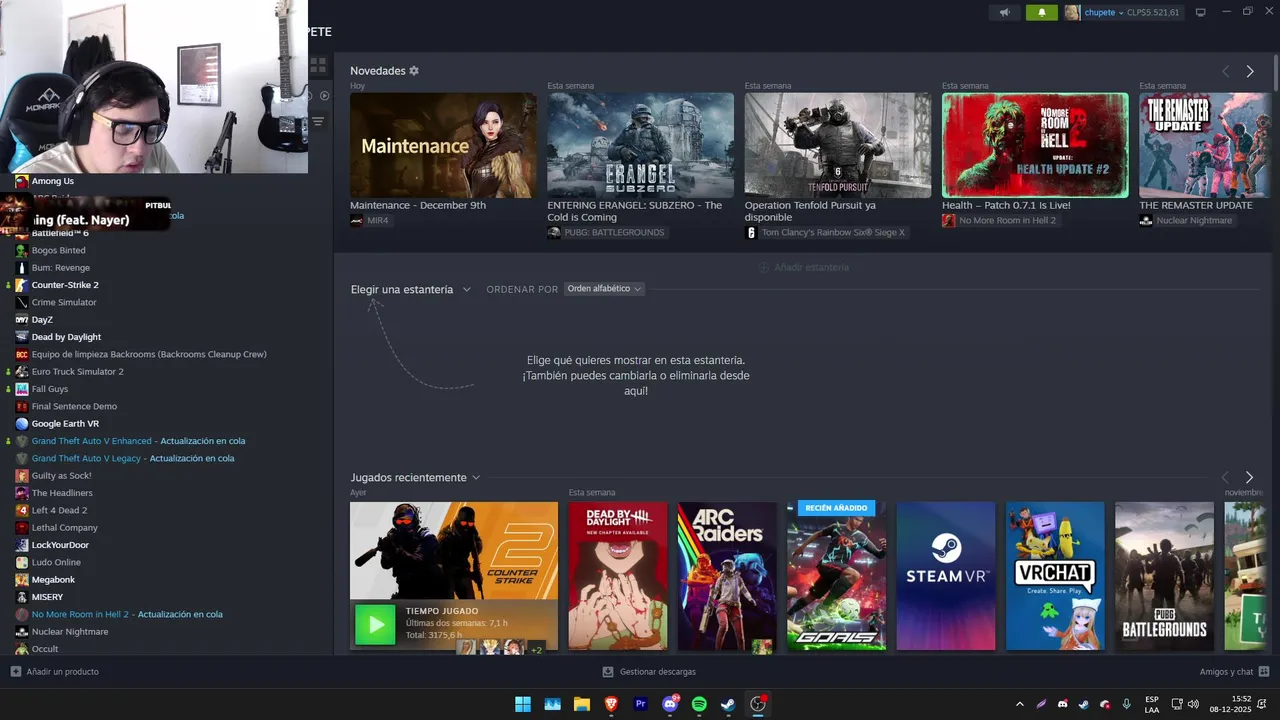Open the system volume icon in tray
Screen dimensions: 1280x720
click(1193, 704)
